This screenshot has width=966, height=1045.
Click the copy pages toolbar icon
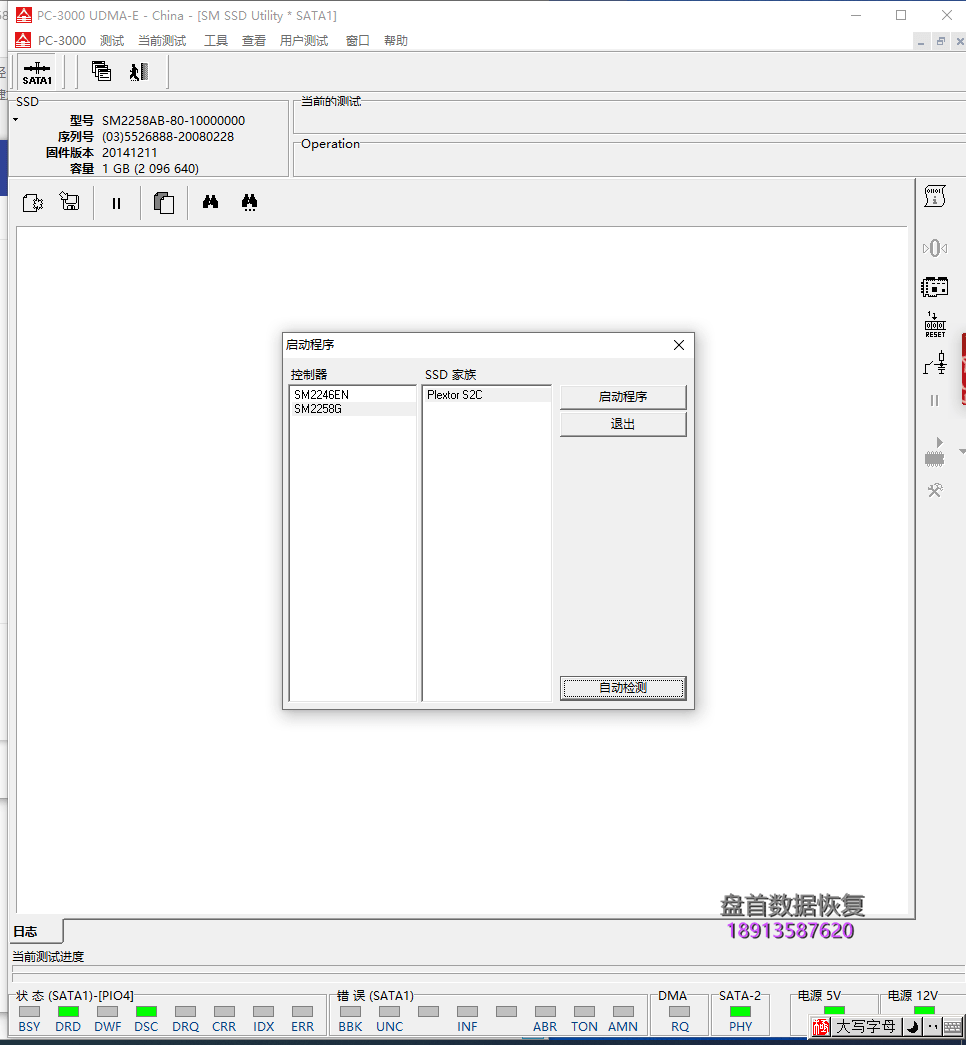coord(164,203)
